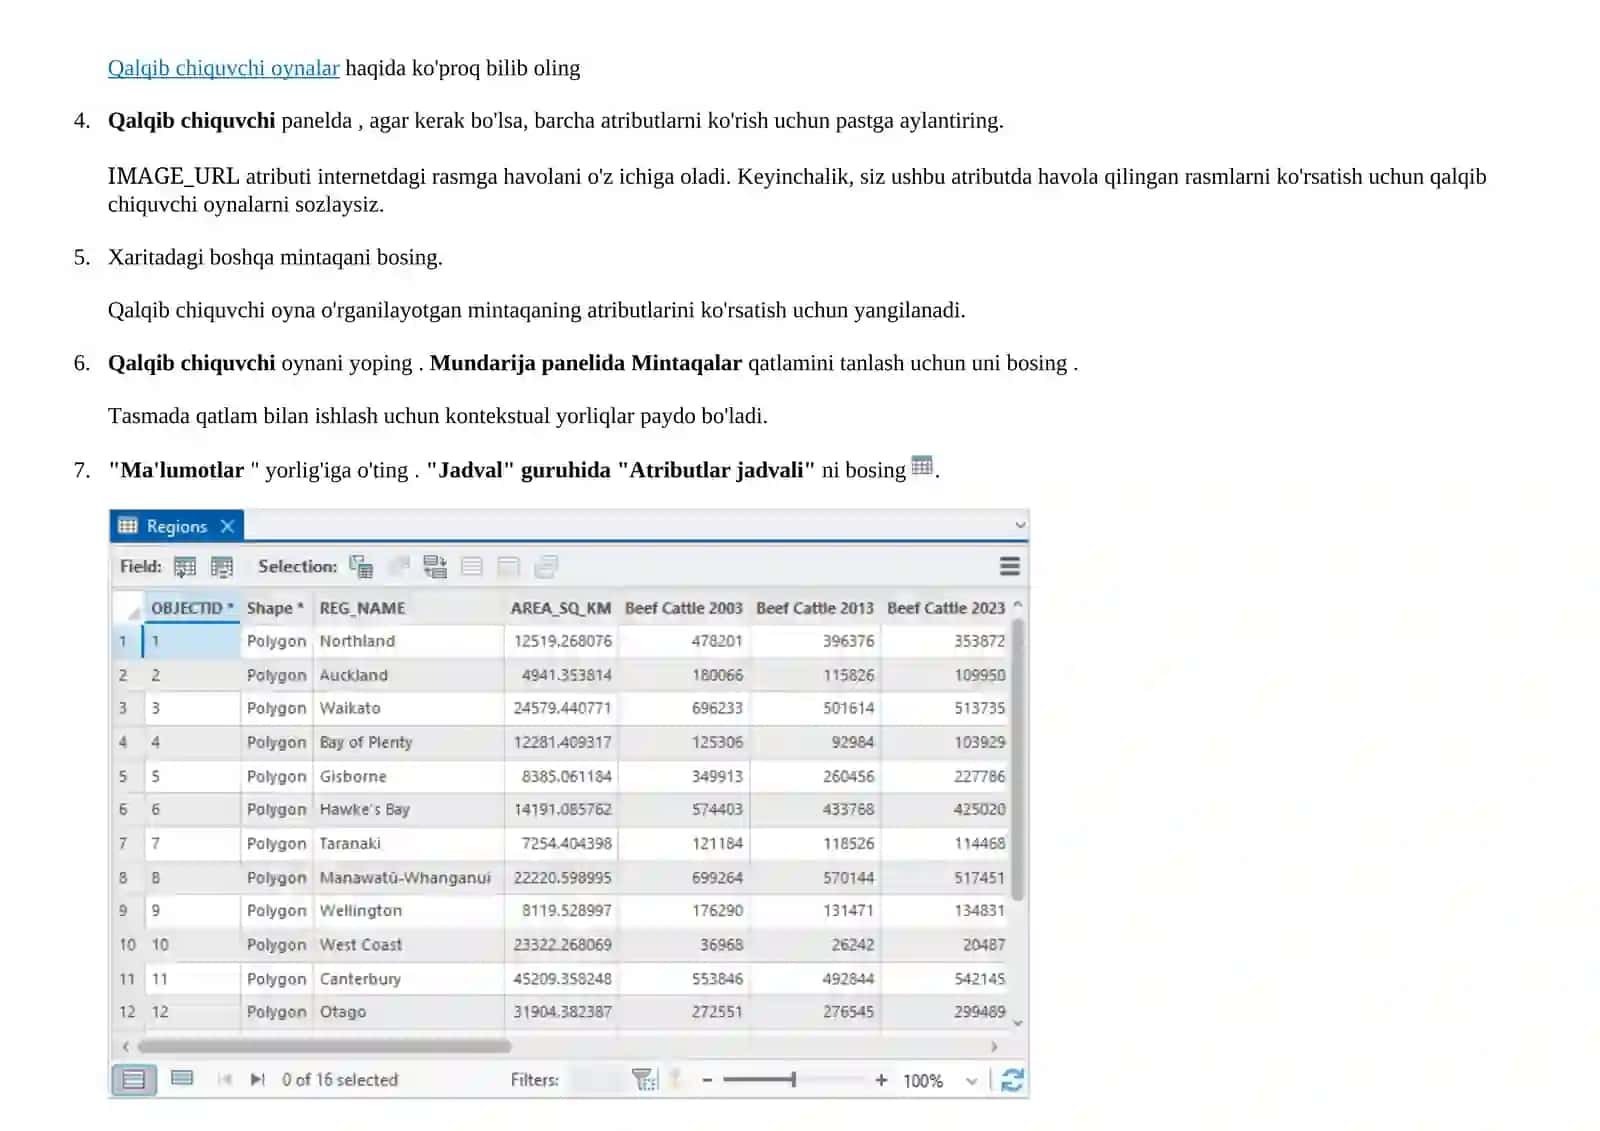Select the Northland row by its row header

126,641
